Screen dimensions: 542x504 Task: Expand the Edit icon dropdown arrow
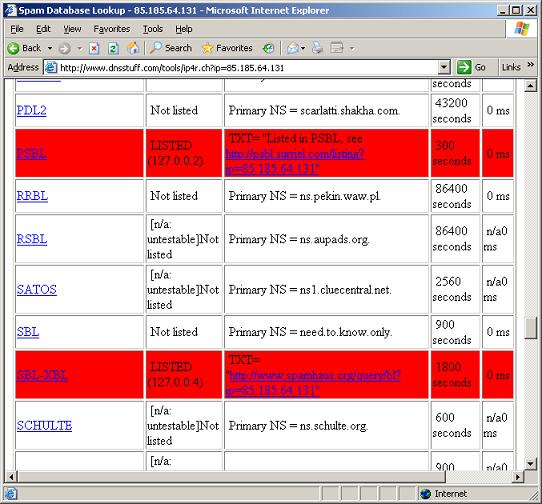(352, 48)
